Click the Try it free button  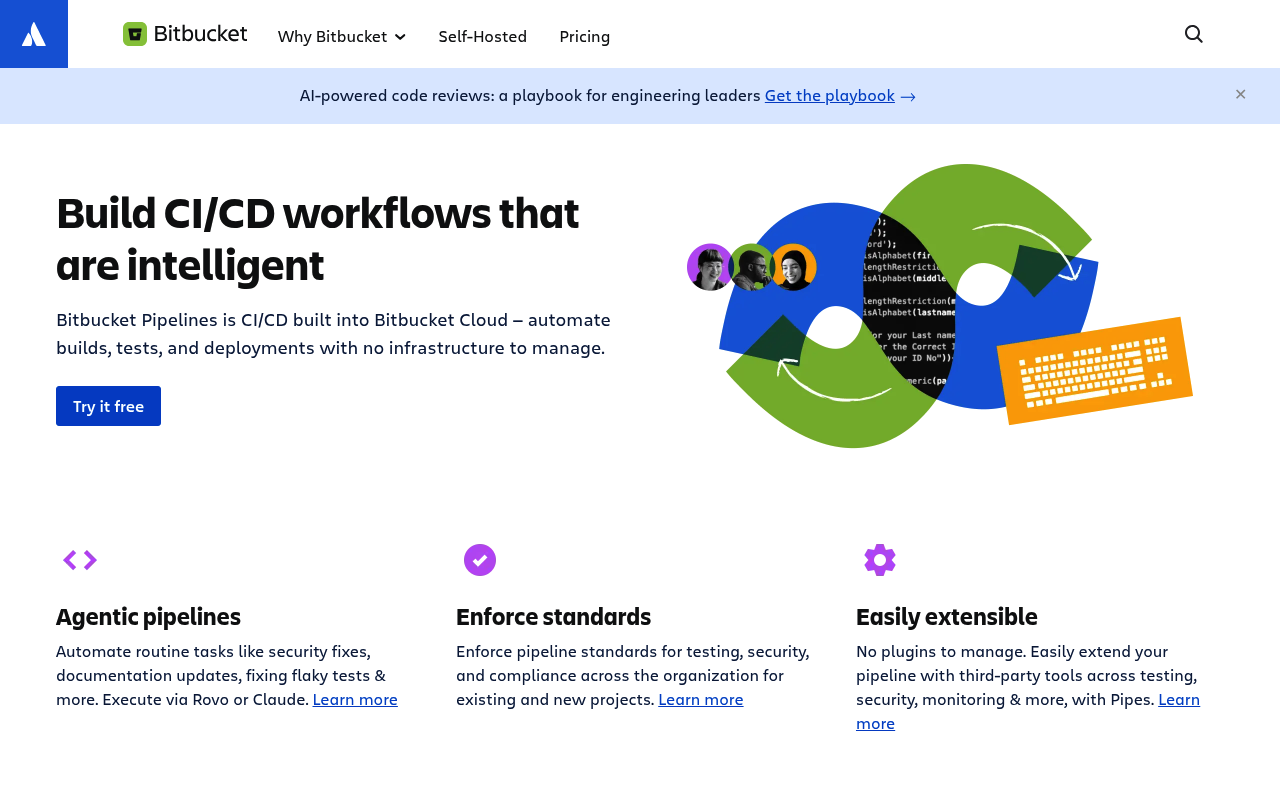pos(108,406)
